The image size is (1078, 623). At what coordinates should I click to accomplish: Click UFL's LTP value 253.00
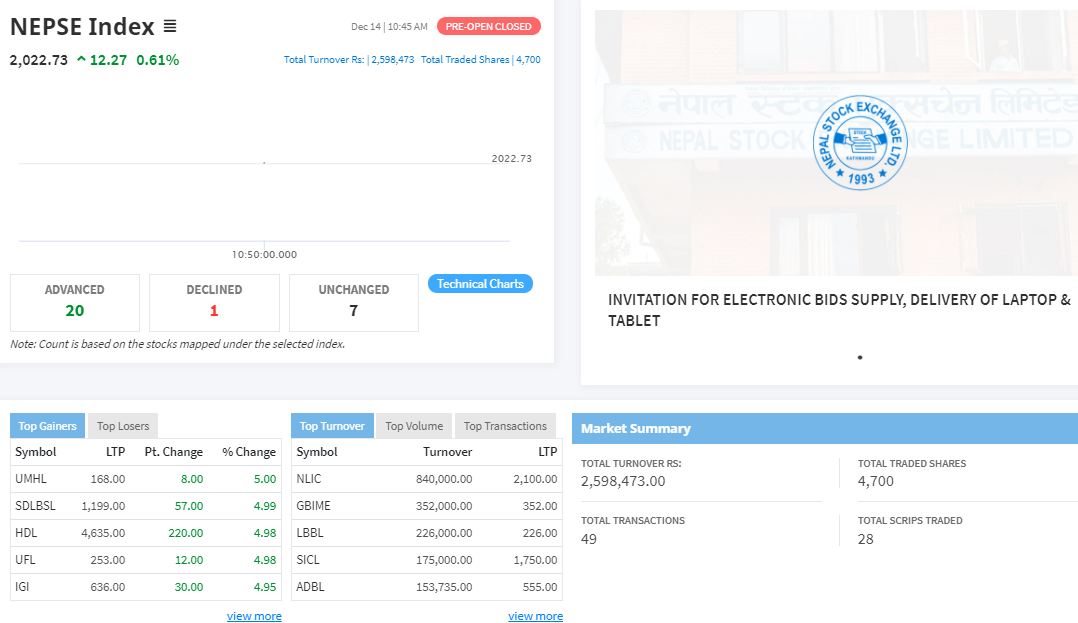coord(108,559)
